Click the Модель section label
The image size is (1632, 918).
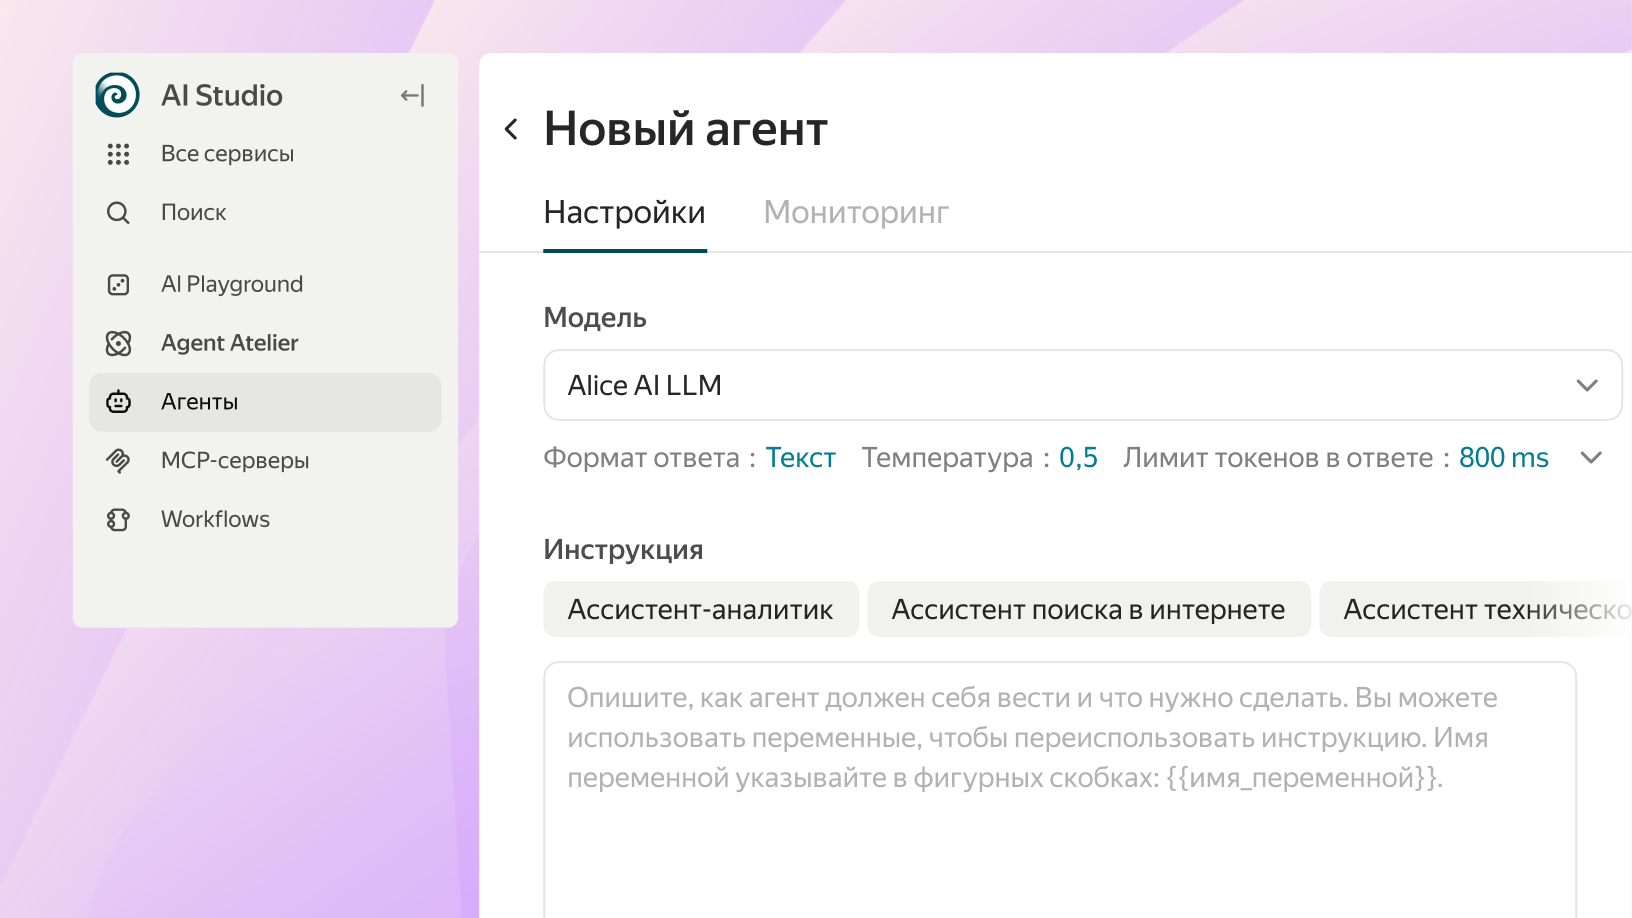[595, 318]
